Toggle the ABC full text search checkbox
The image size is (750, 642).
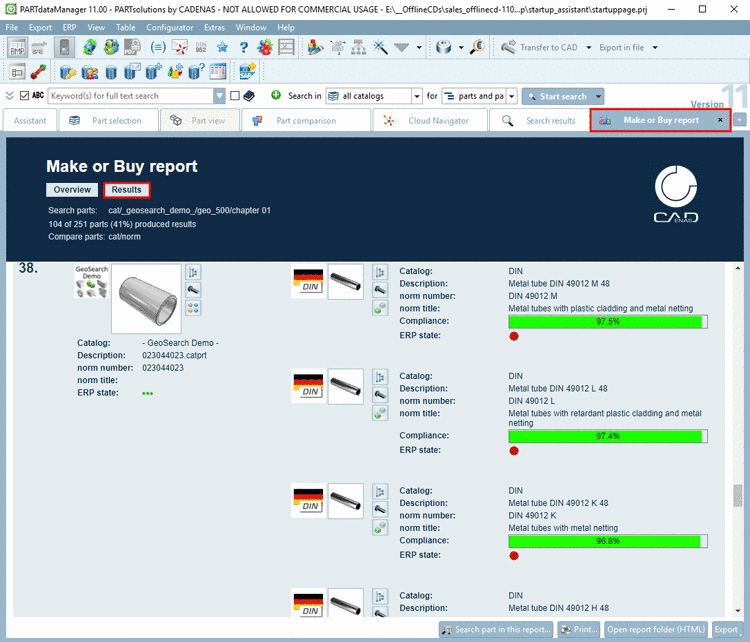pyautogui.click(x=24, y=96)
